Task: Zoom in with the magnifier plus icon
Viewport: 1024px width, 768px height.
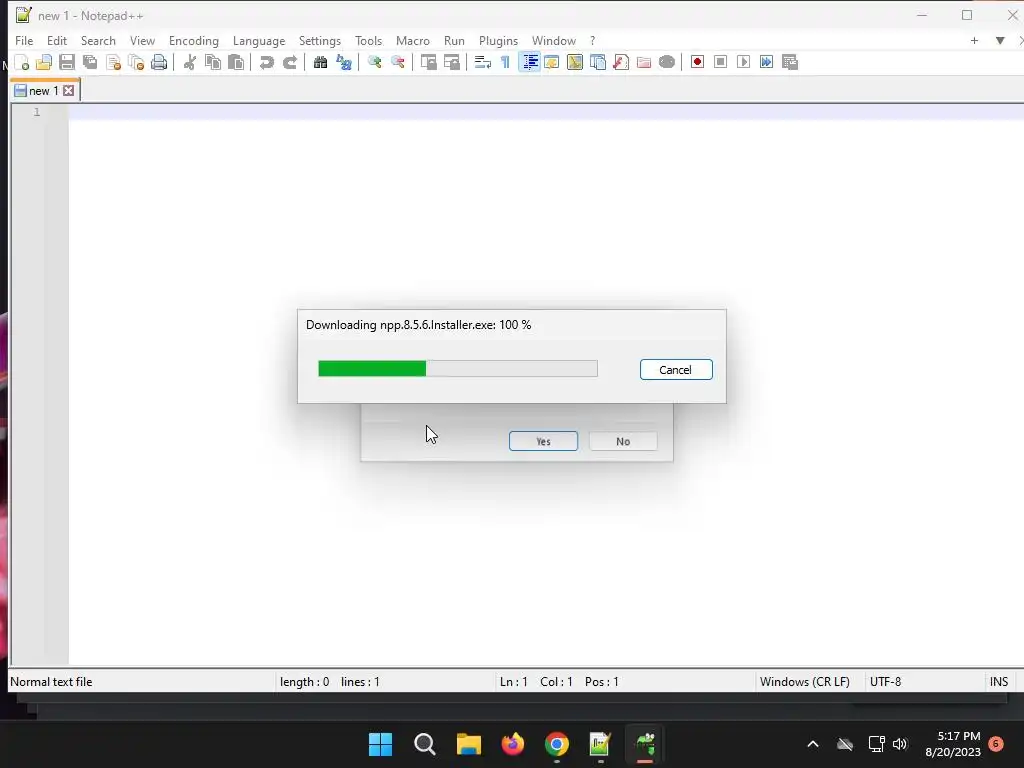Action: point(374,63)
